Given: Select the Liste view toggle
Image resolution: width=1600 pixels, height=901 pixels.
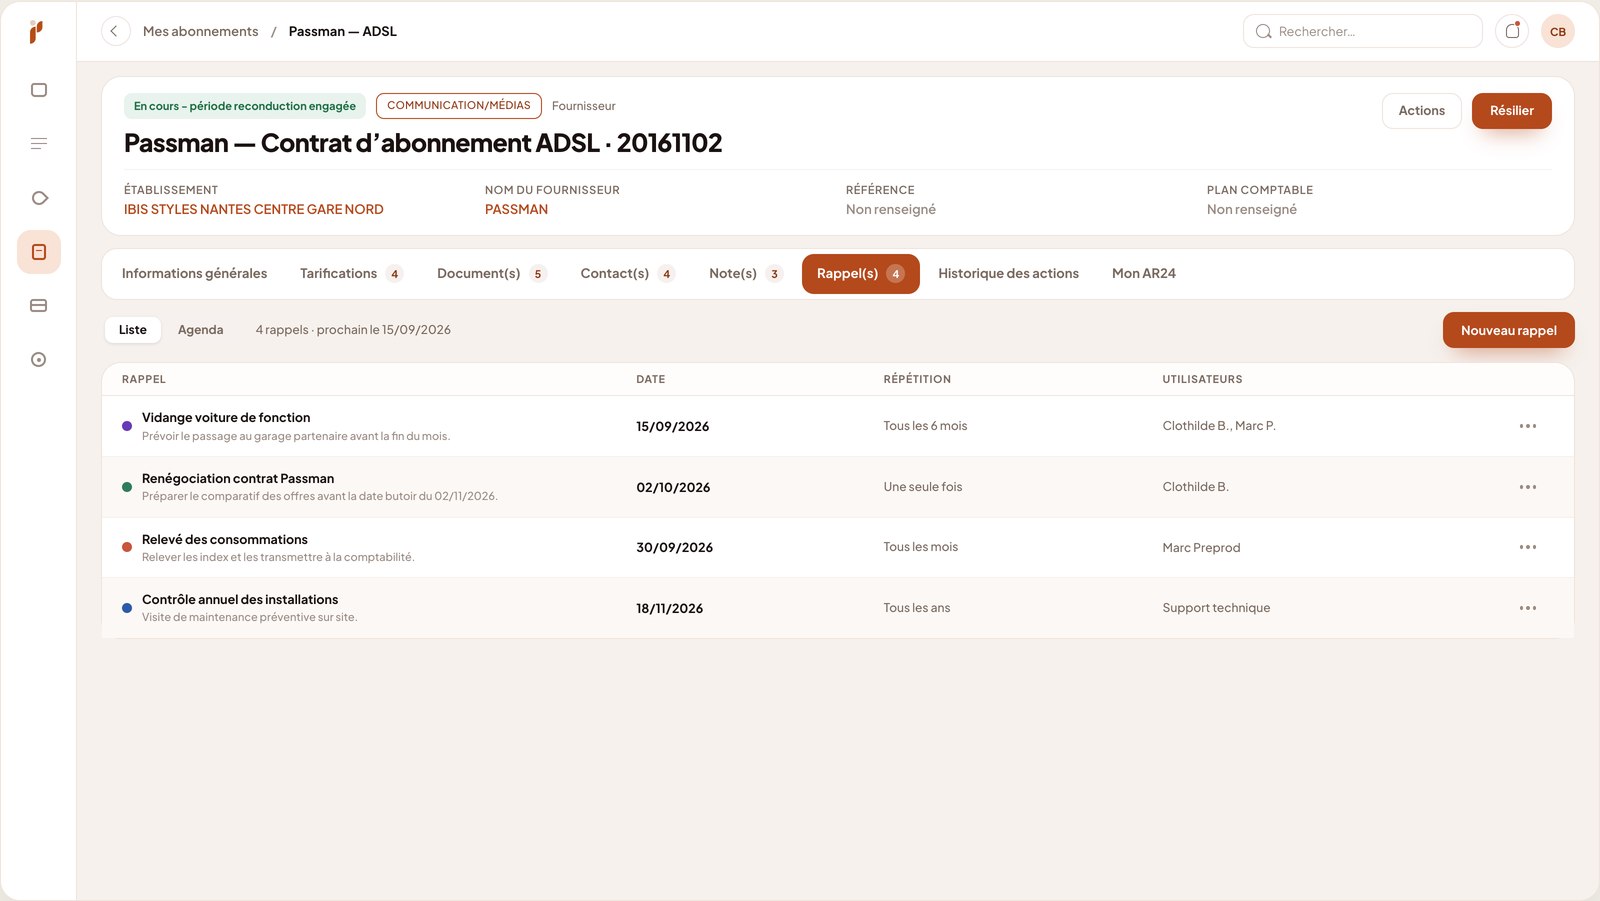Looking at the screenshot, I should pyautogui.click(x=133, y=330).
